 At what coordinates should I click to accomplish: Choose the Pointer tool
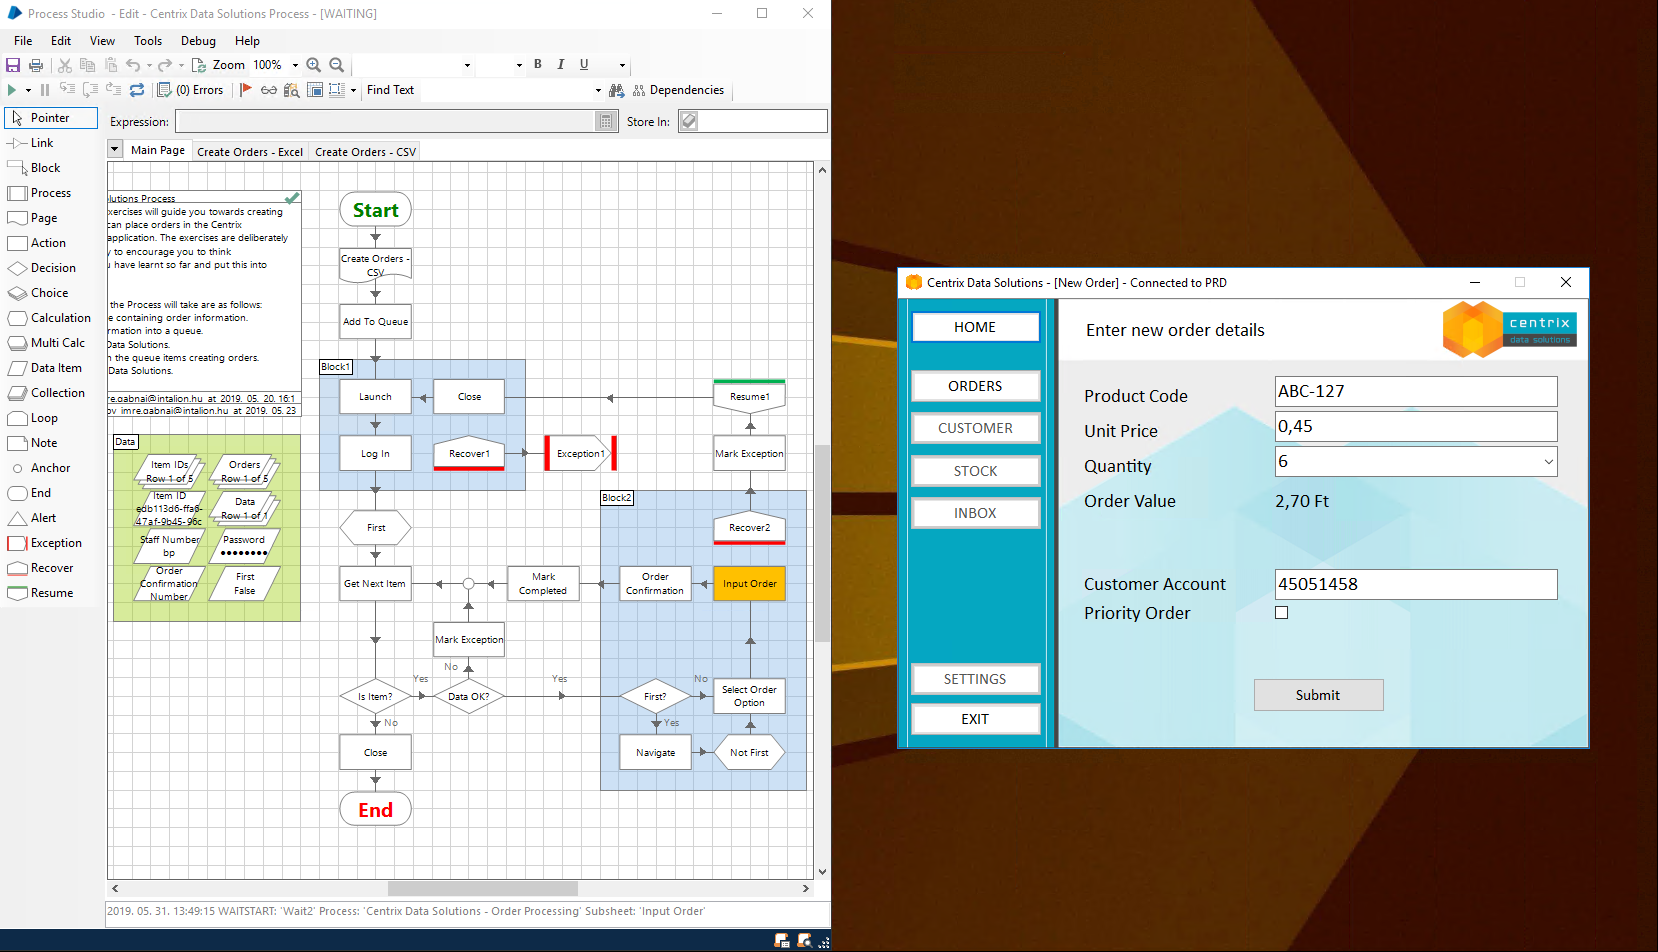tap(50, 118)
